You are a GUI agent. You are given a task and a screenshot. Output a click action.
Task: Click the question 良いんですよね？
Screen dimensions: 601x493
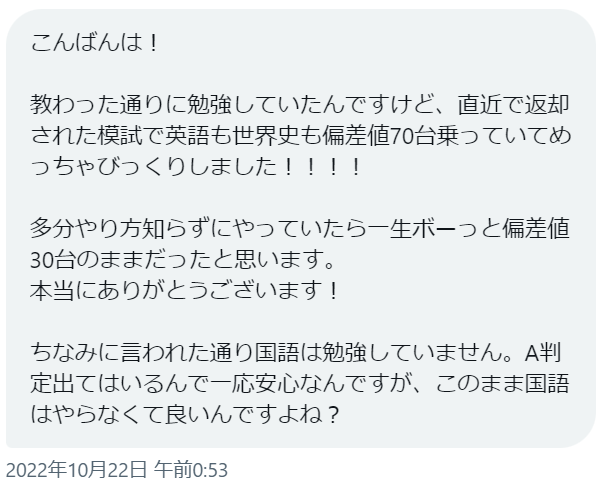click(253, 415)
